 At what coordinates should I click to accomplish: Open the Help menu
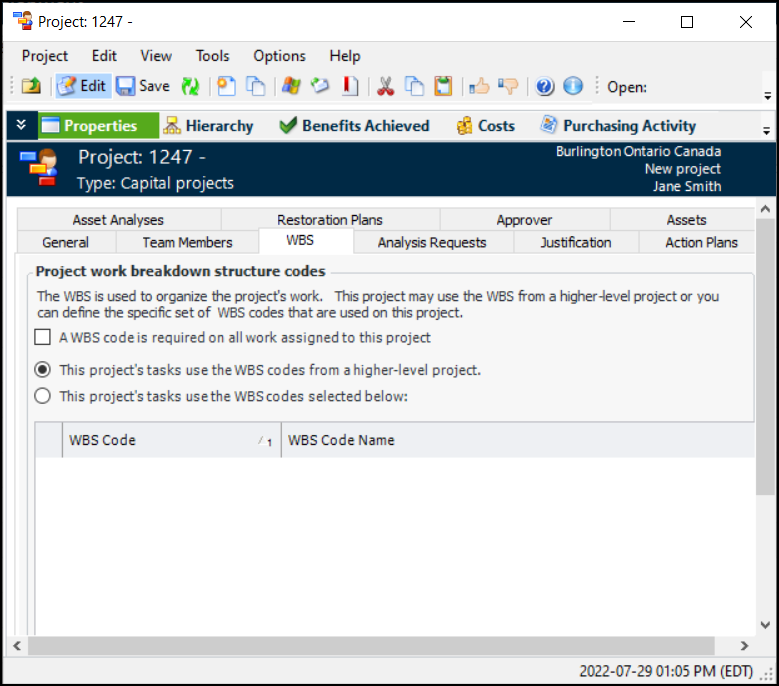tap(345, 56)
